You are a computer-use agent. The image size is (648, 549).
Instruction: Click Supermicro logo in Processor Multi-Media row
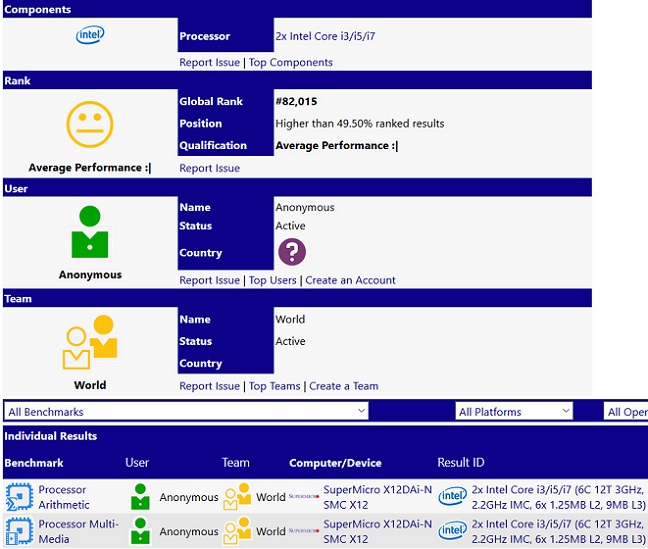pos(304,530)
